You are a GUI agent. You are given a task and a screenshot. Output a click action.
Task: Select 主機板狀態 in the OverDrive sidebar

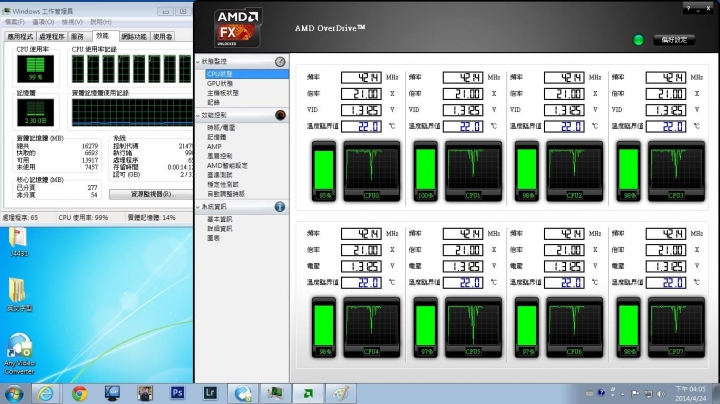click(x=223, y=93)
